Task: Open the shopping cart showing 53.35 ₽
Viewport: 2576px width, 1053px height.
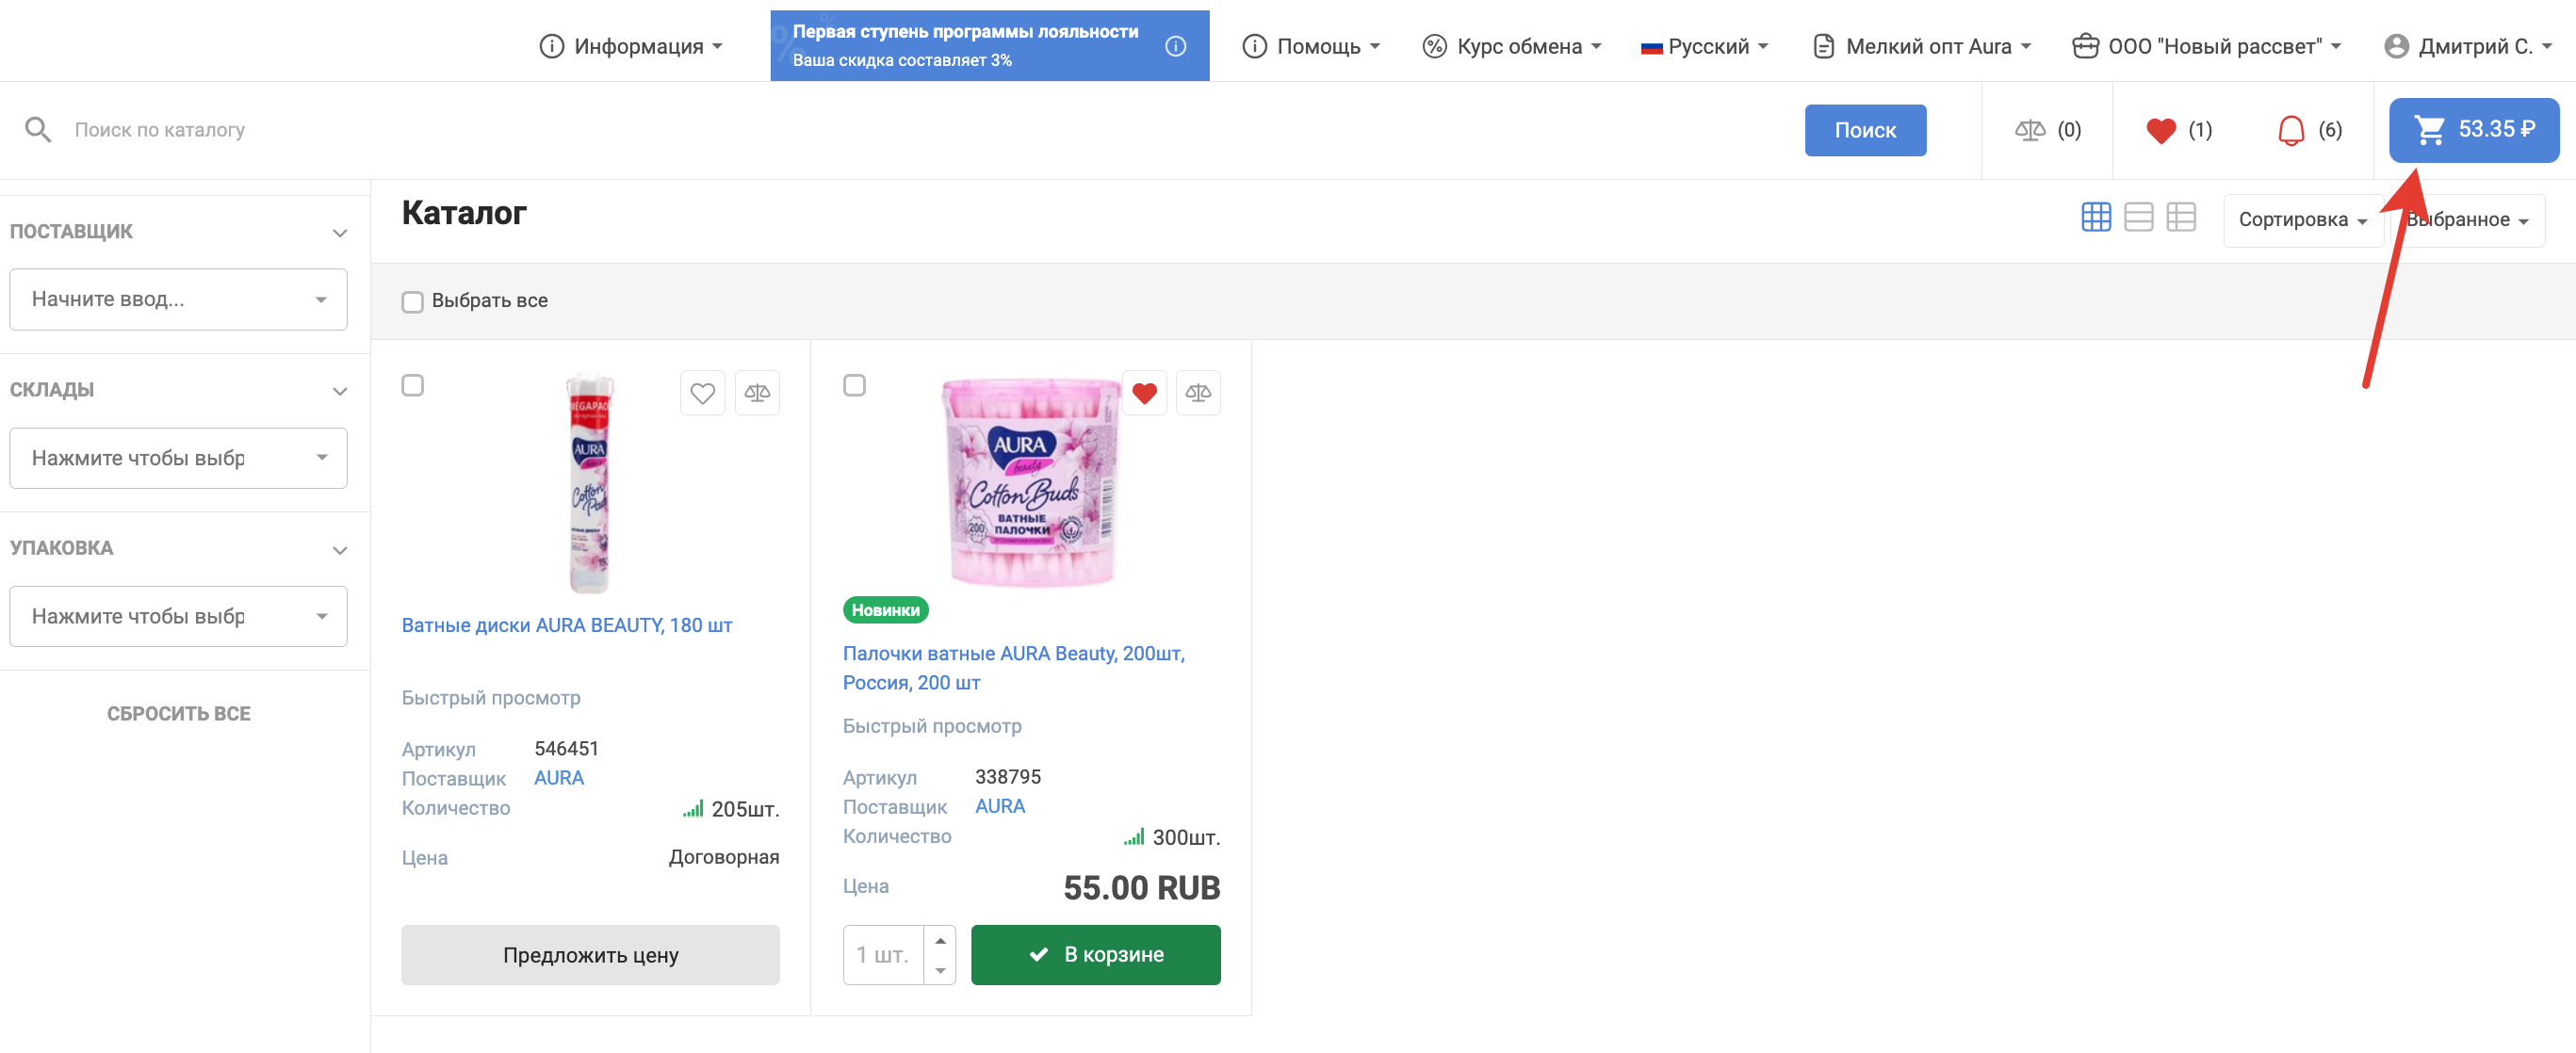Action: [x=2472, y=130]
